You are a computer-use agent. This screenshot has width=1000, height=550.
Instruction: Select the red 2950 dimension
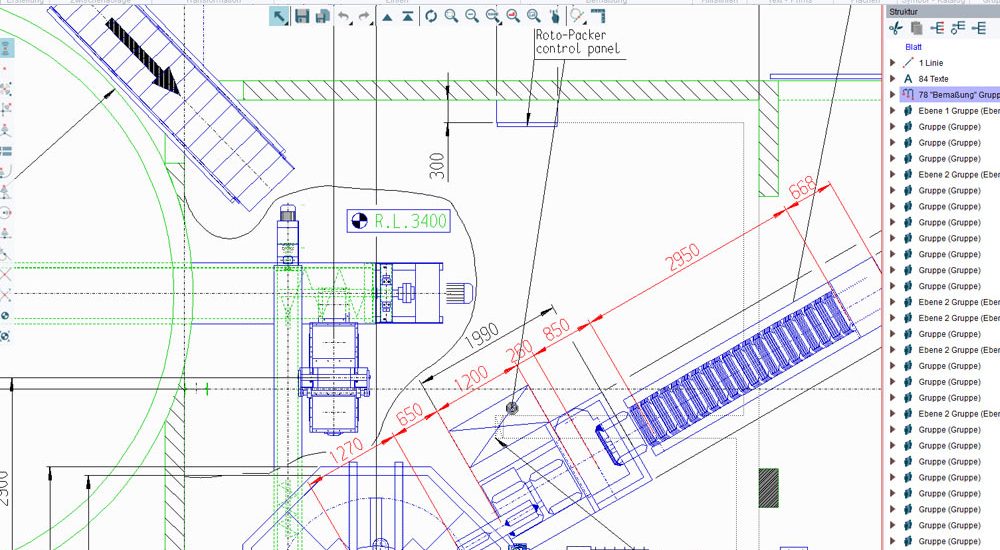click(682, 257)
